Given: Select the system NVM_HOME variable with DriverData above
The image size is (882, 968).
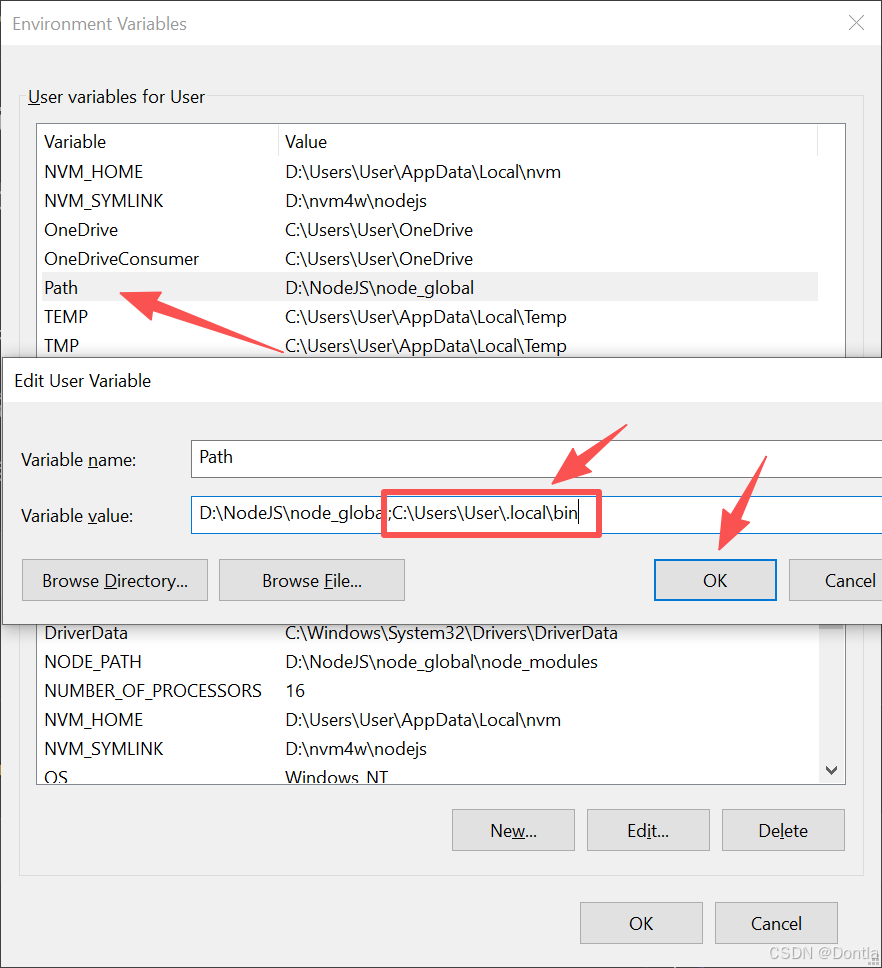Looking at the screenshot, I should point(430,720).
